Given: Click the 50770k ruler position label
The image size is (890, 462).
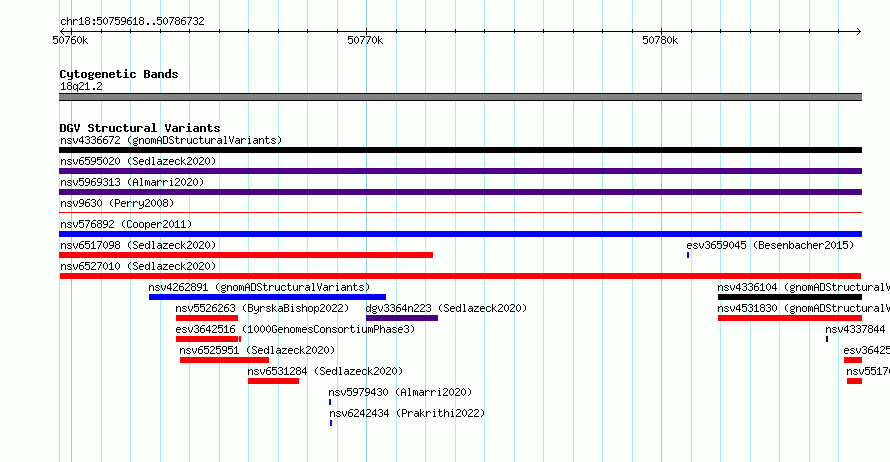Looking at the screenshot, I should pos(365,40).
